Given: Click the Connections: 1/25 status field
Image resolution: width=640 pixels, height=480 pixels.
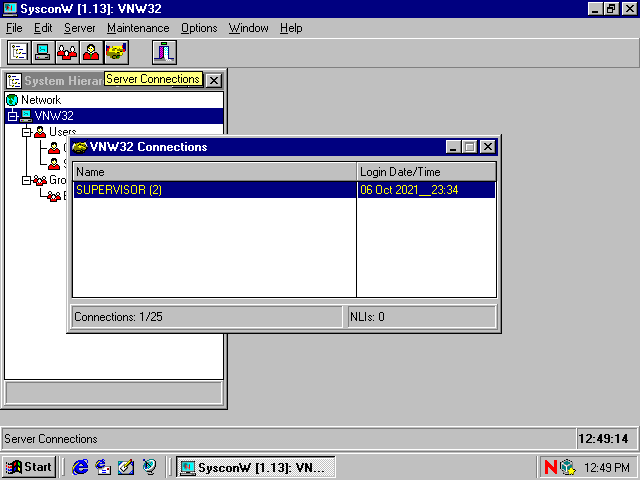Looking at the screenshot, I should coord(207,317).
